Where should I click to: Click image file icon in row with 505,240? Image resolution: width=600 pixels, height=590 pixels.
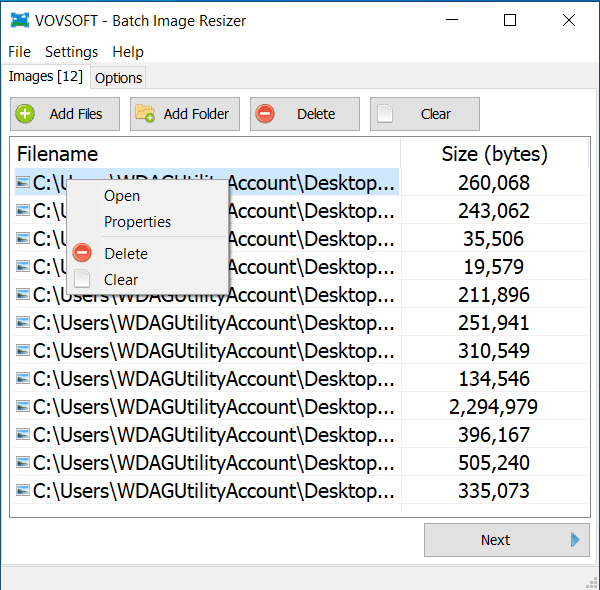click(x=23, y=463)
